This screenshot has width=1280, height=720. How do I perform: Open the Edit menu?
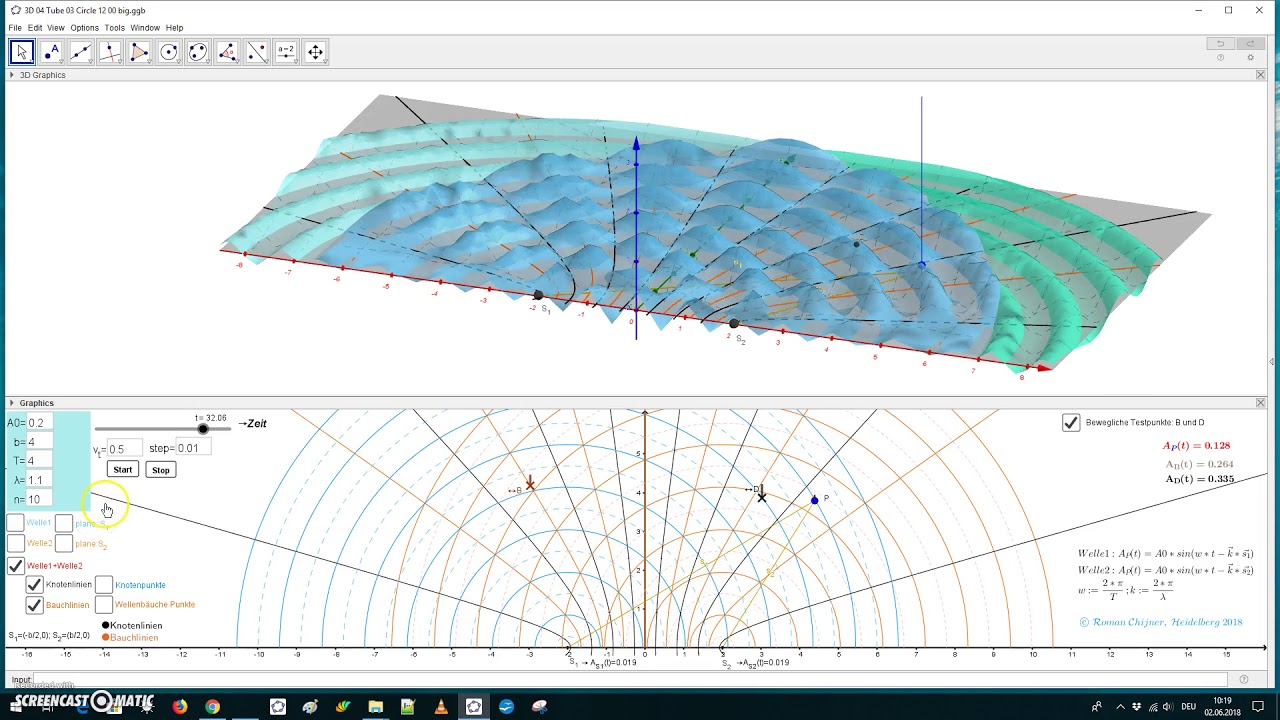pos(35,28)
